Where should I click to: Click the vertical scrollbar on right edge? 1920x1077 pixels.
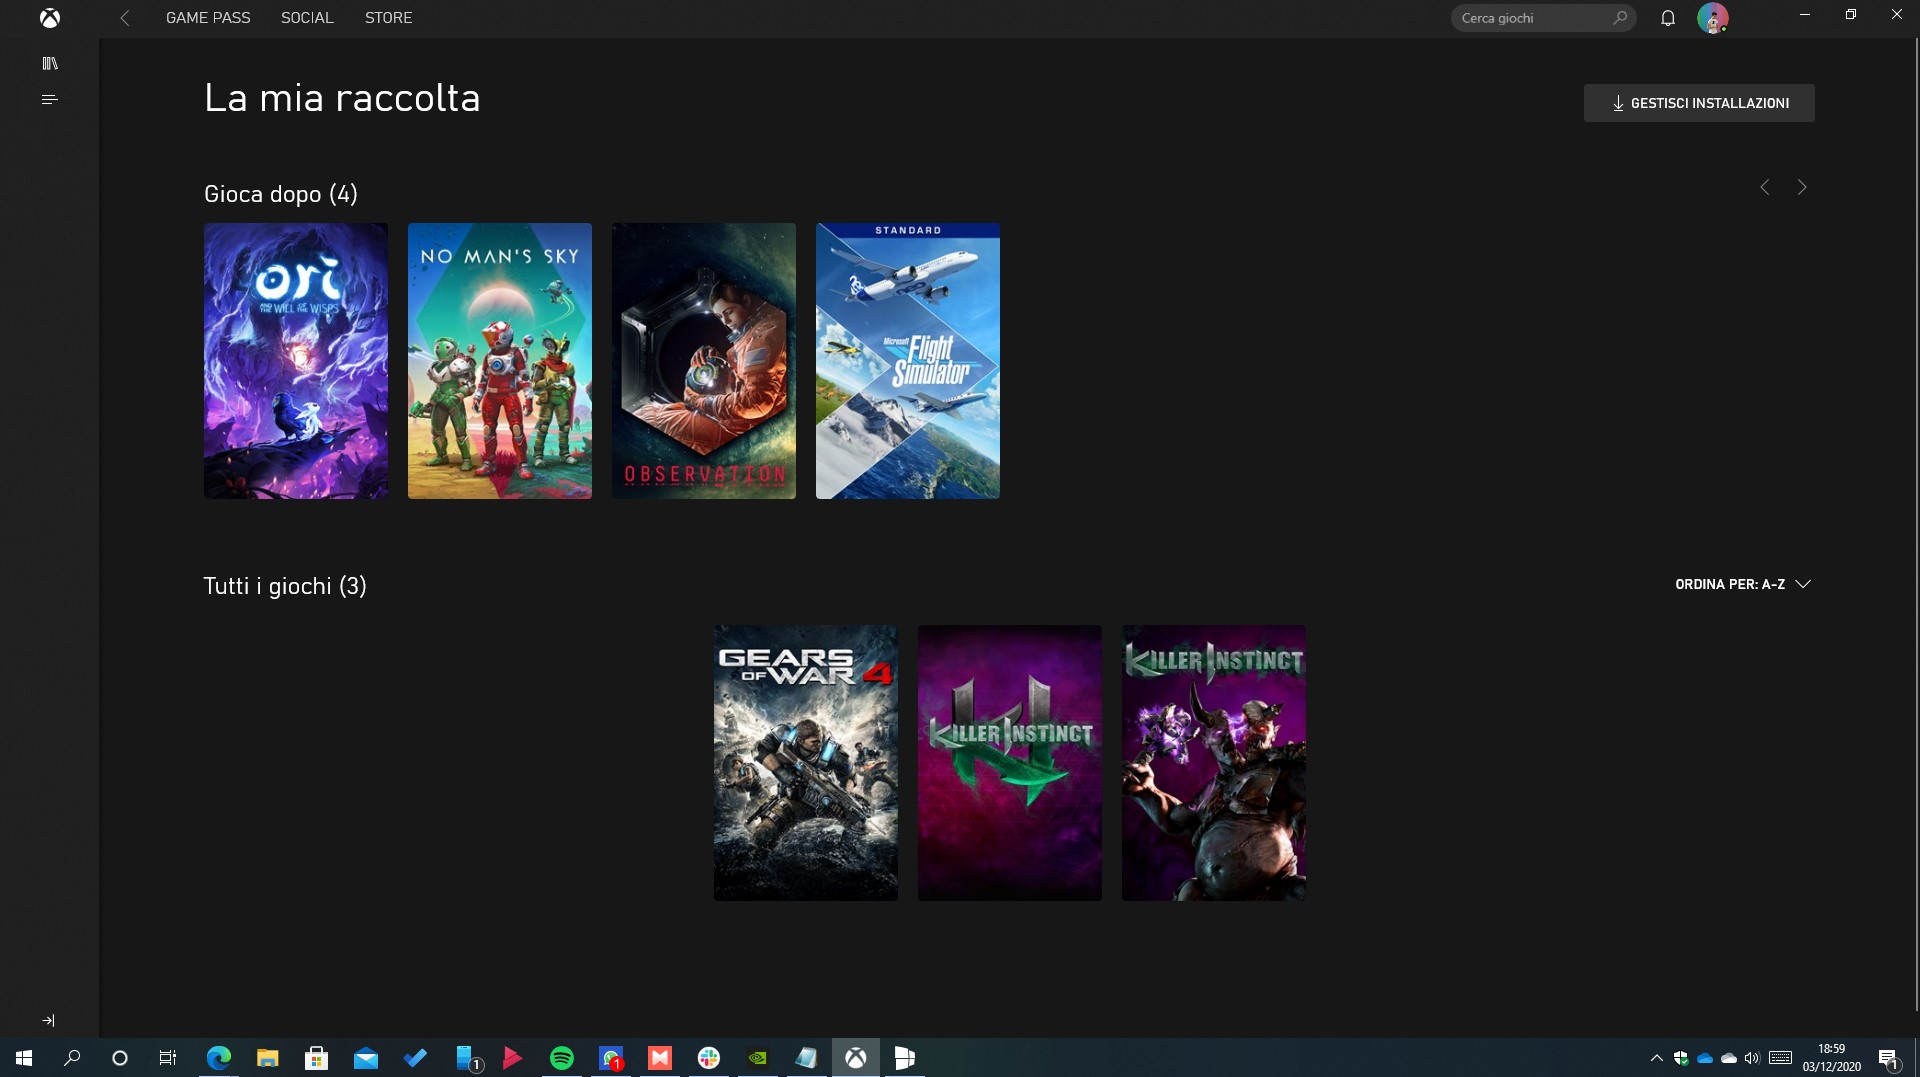pos(1916,525)
